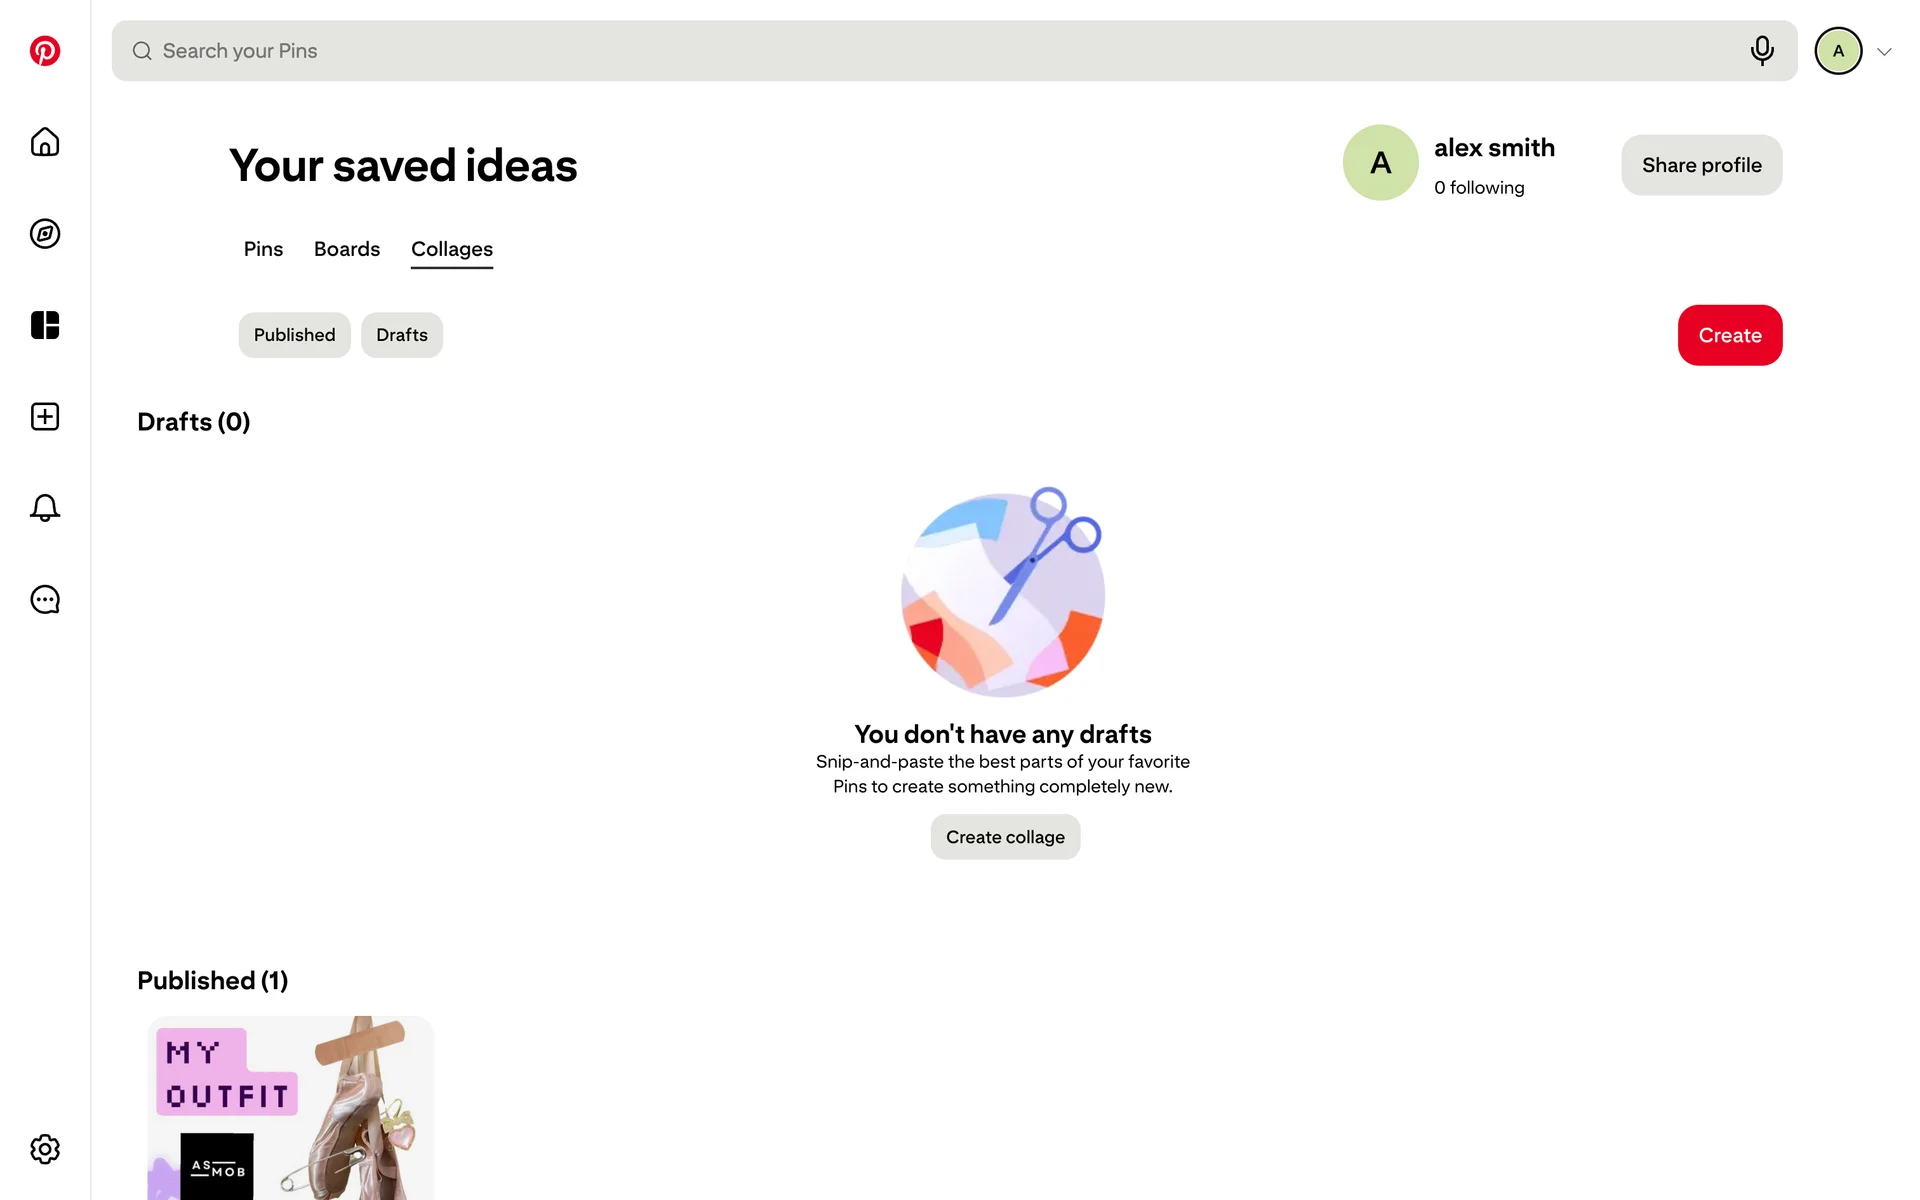The height and width of the screenshot is (1200, 1920).
Task: Open the notifications bell icon
Action: pyautogui.click(x=45, y=508)
